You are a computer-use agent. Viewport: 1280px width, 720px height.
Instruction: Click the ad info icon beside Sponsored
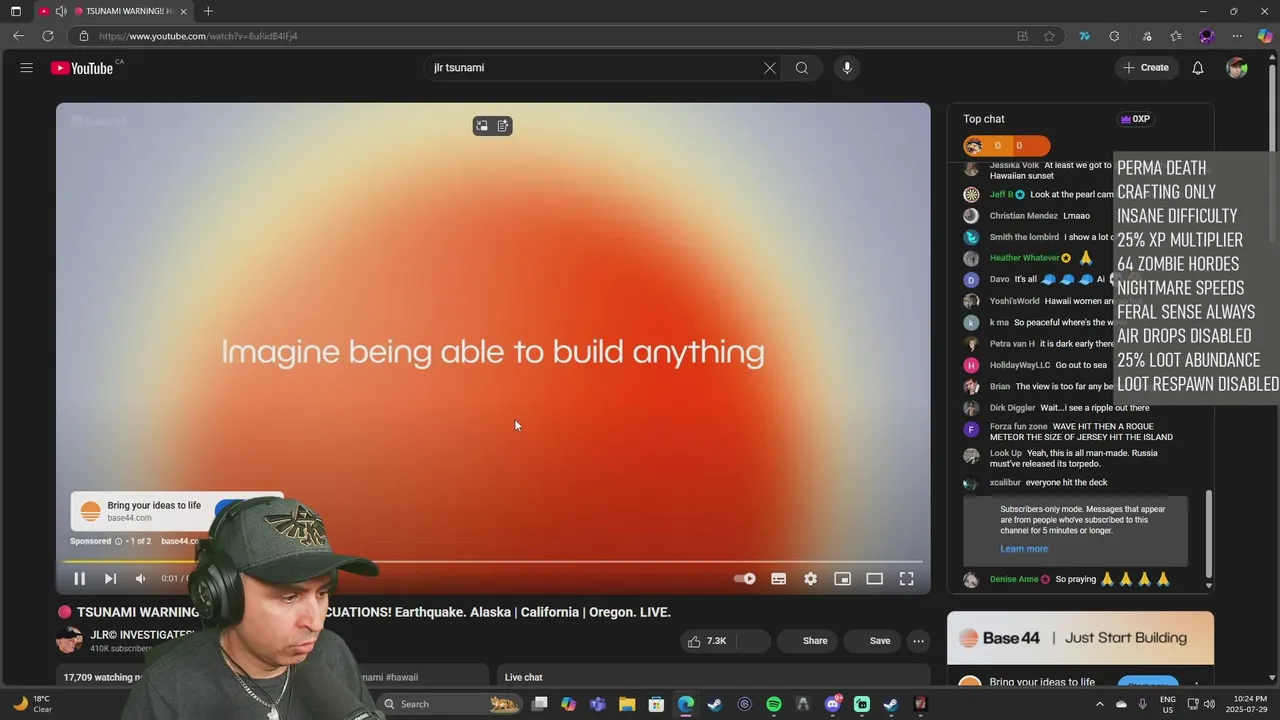click(x=118, y=541)
